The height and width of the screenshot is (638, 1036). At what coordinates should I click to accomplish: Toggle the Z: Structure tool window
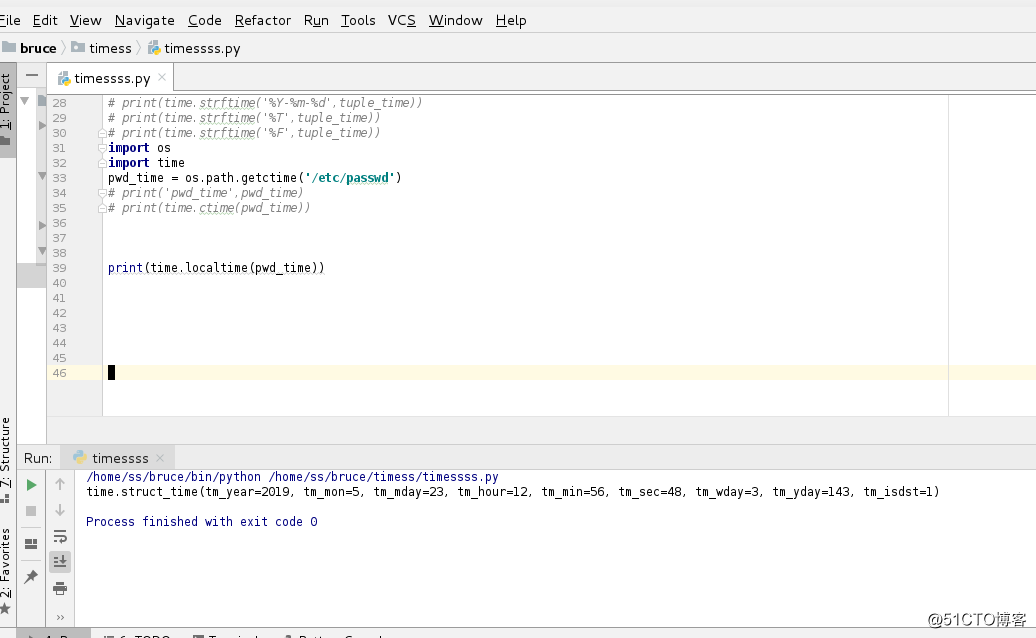(x=7, y=460)
